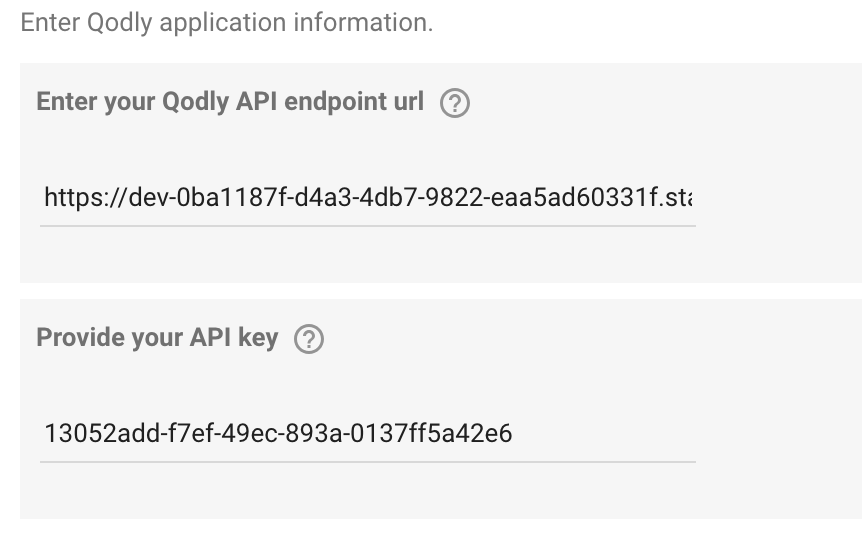Click empty area right of endpoint url field

[x=778, y=197]
